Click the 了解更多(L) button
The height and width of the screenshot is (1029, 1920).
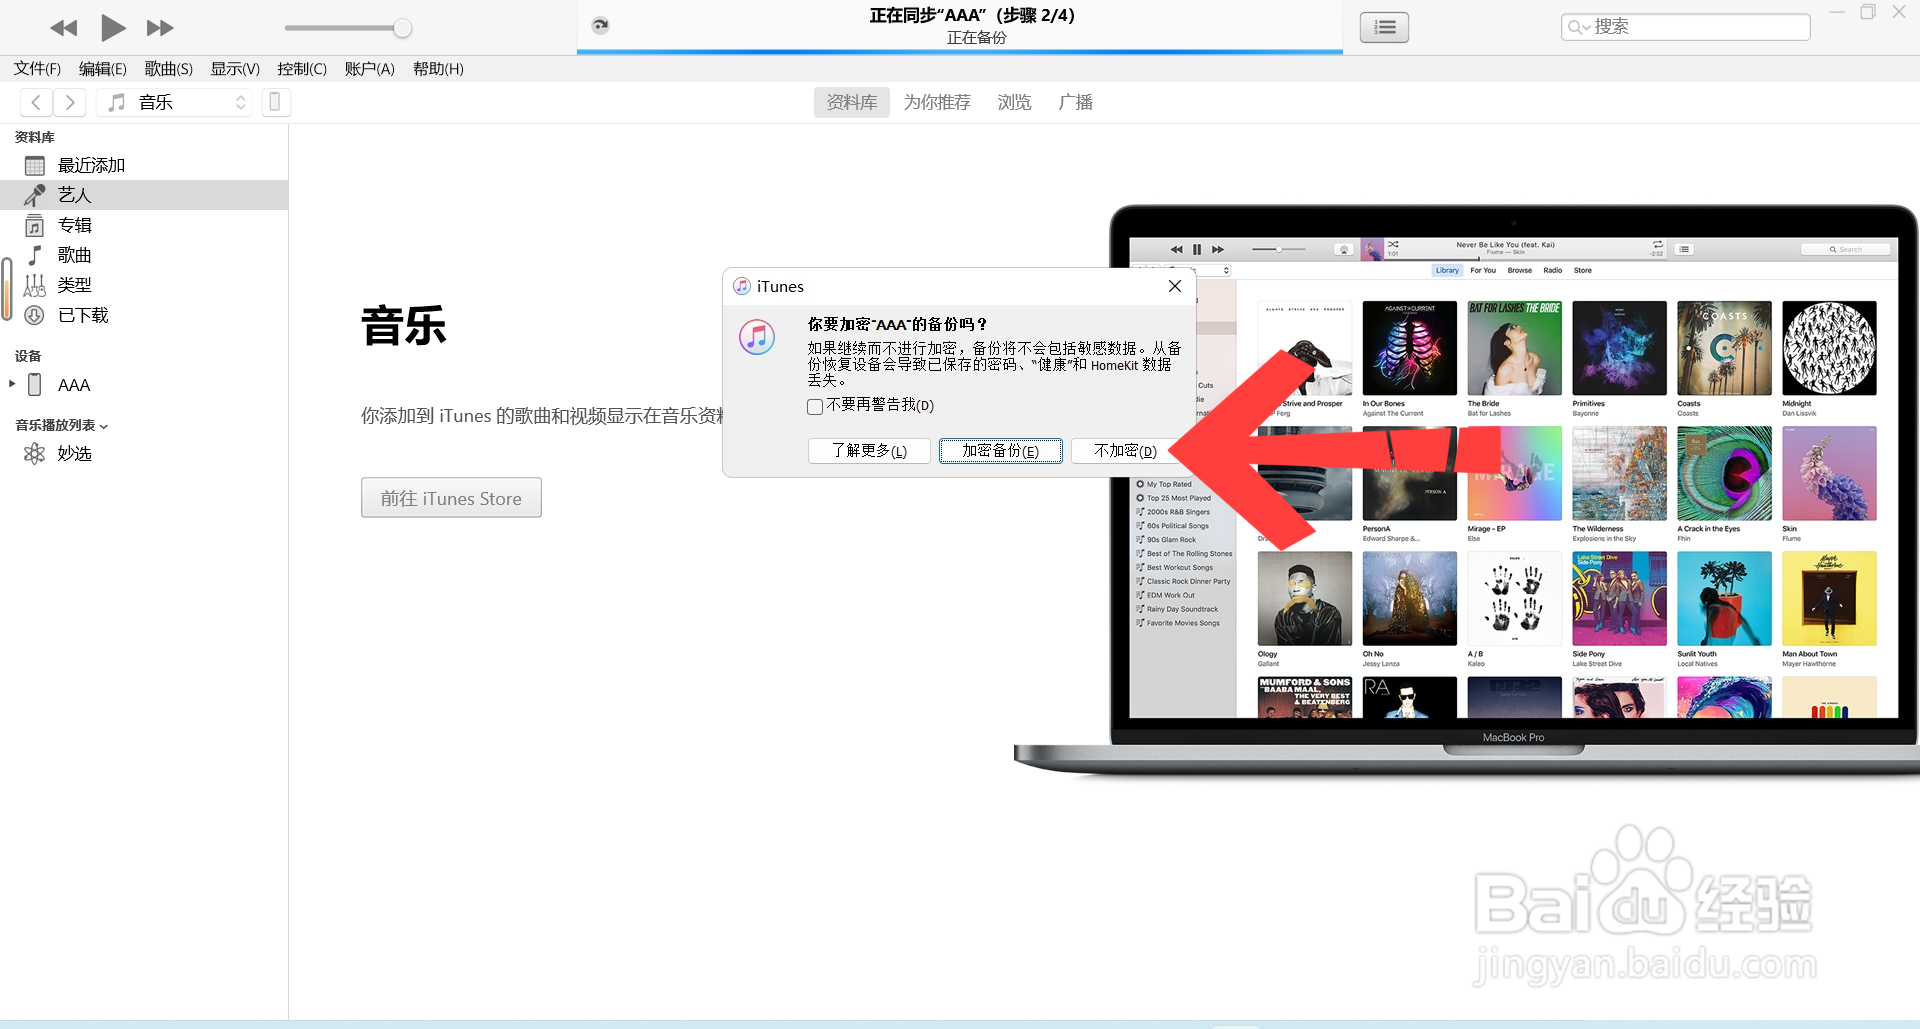[x=869, y=451]
